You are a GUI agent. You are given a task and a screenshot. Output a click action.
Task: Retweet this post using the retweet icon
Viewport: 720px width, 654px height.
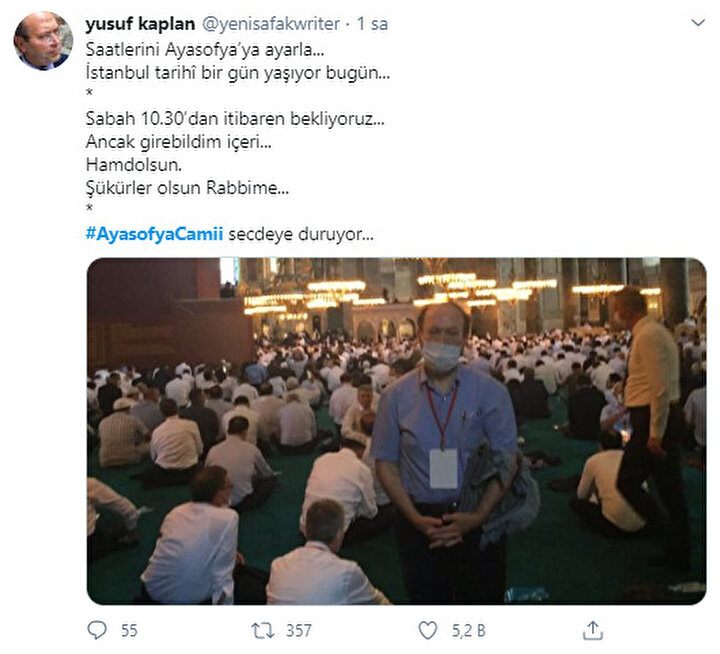point(263,631)
